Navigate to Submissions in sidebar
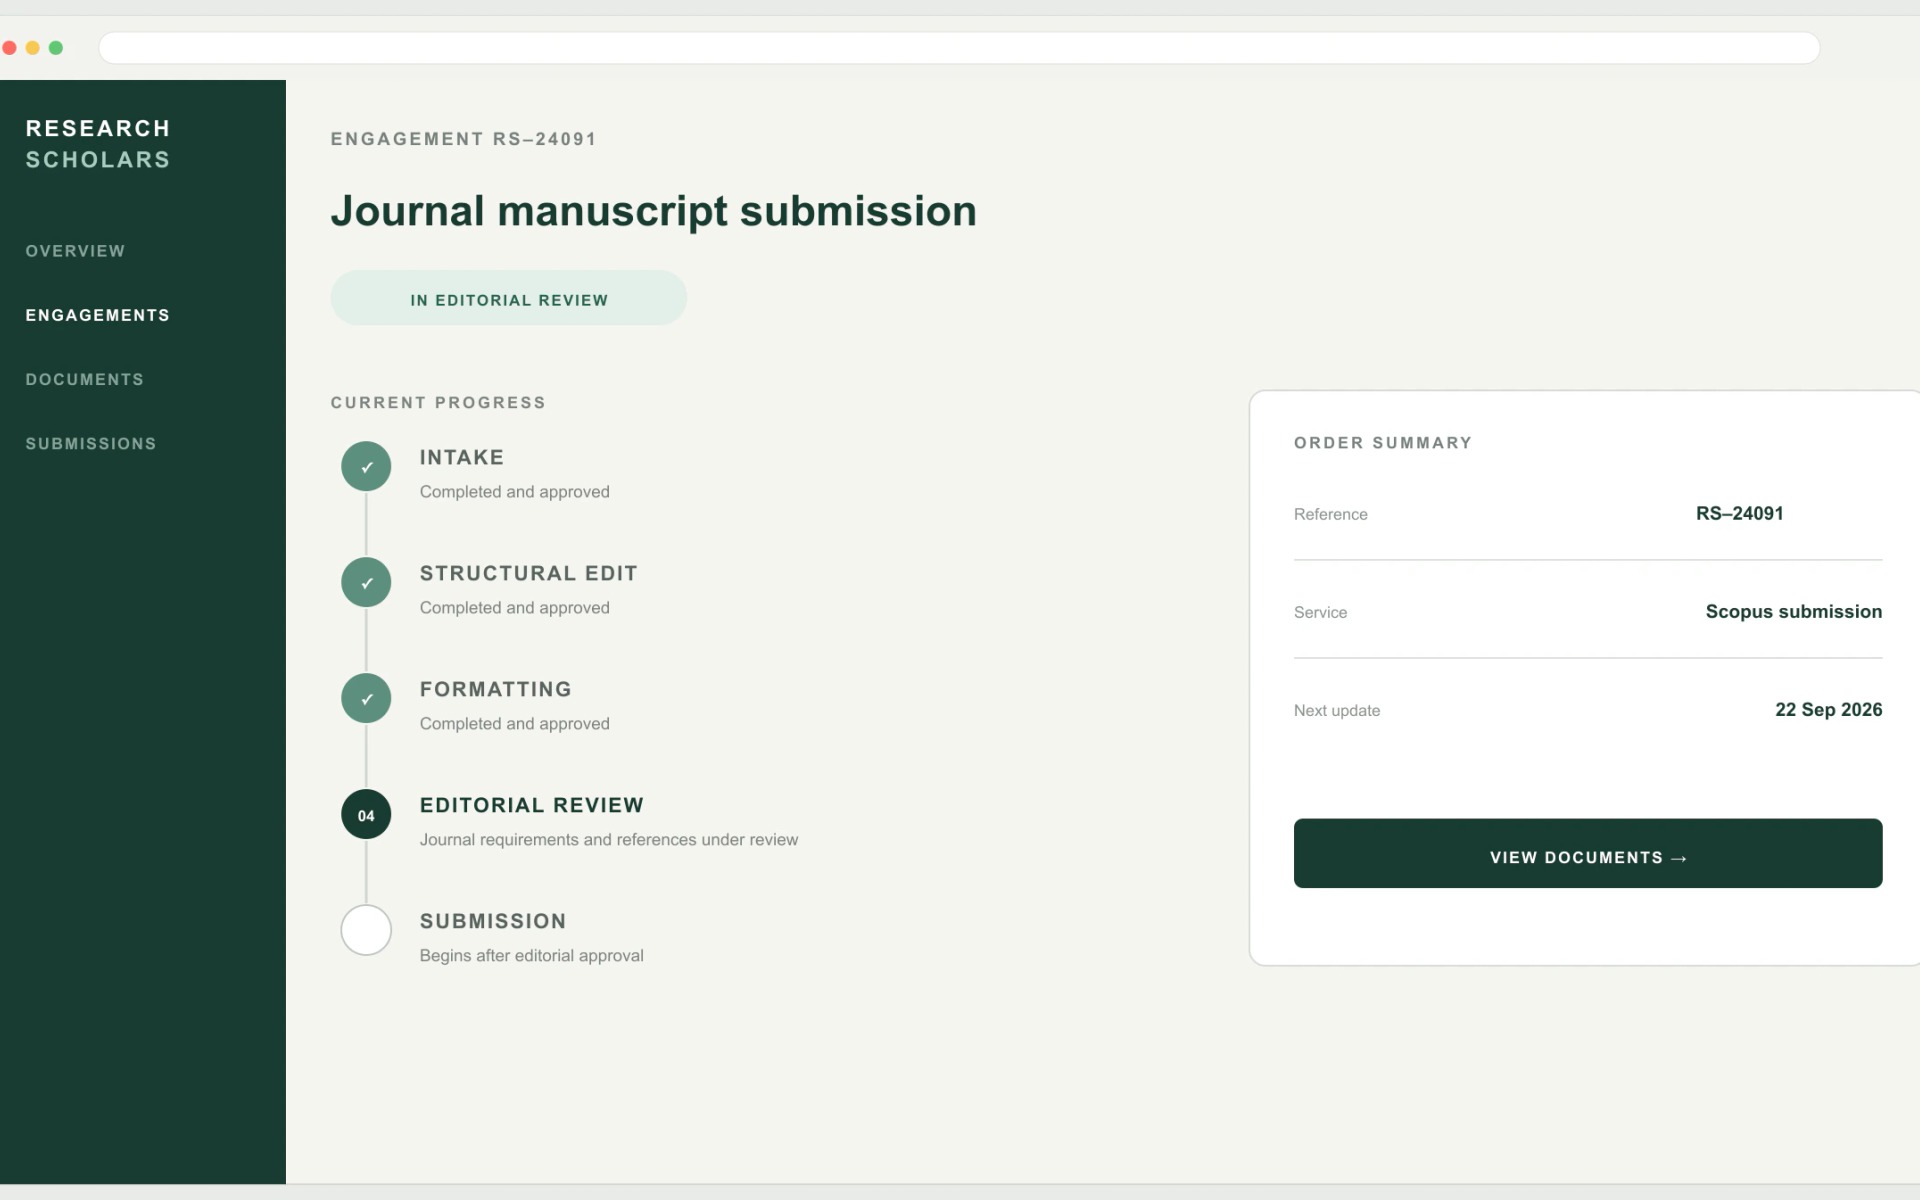1920x1200 pixels. pos(91,443)
